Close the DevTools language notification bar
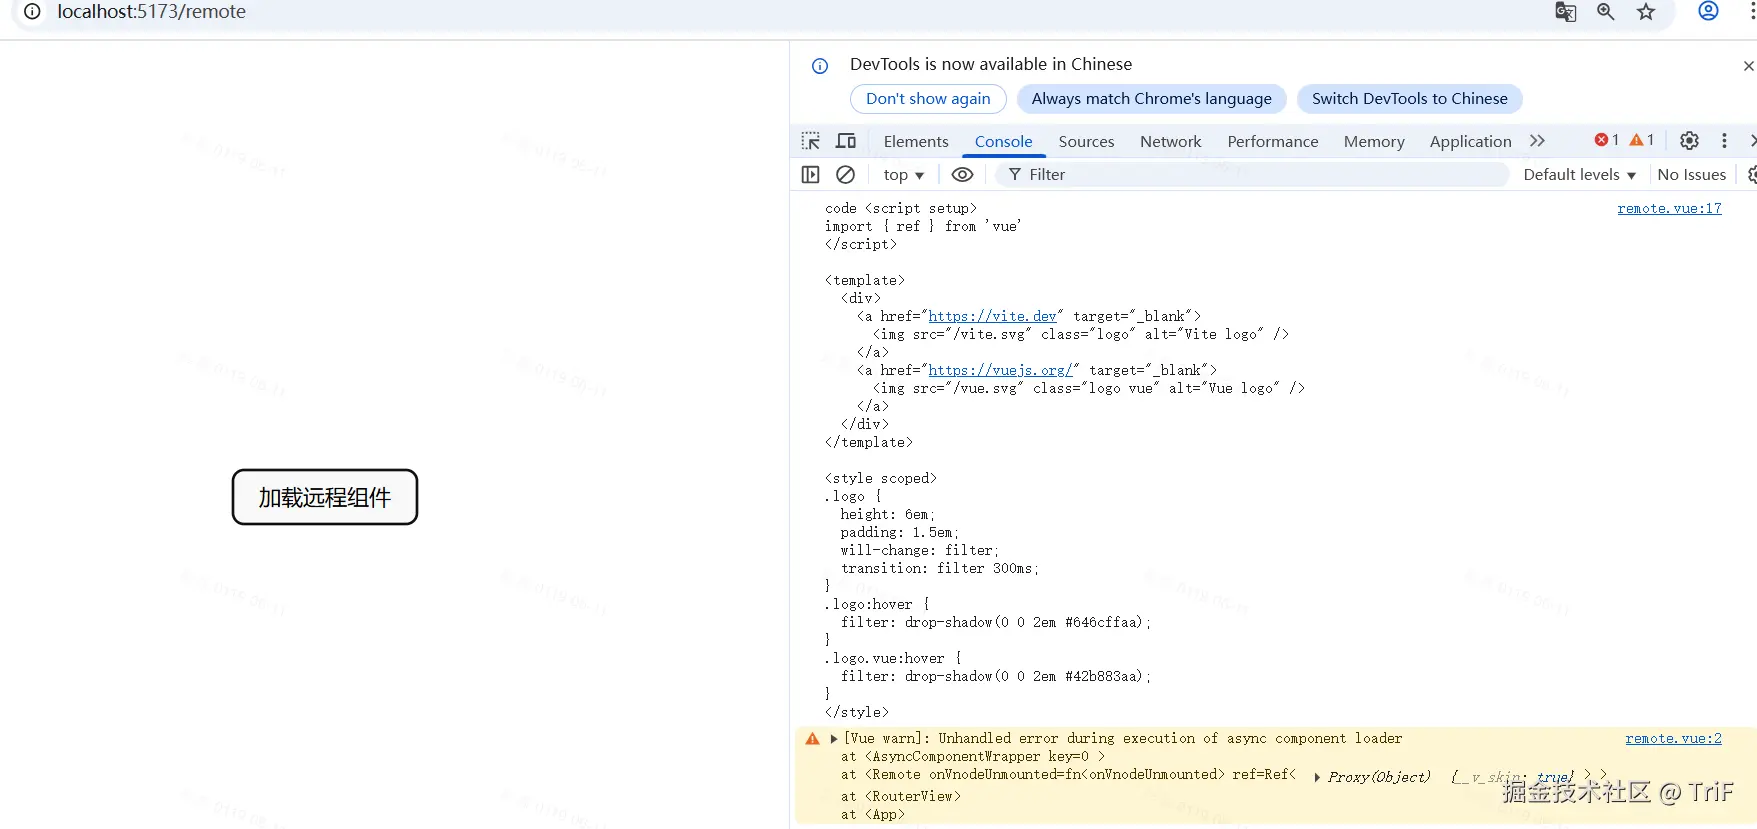This screenshot has width=1757, height=829. pos(1748,66)
